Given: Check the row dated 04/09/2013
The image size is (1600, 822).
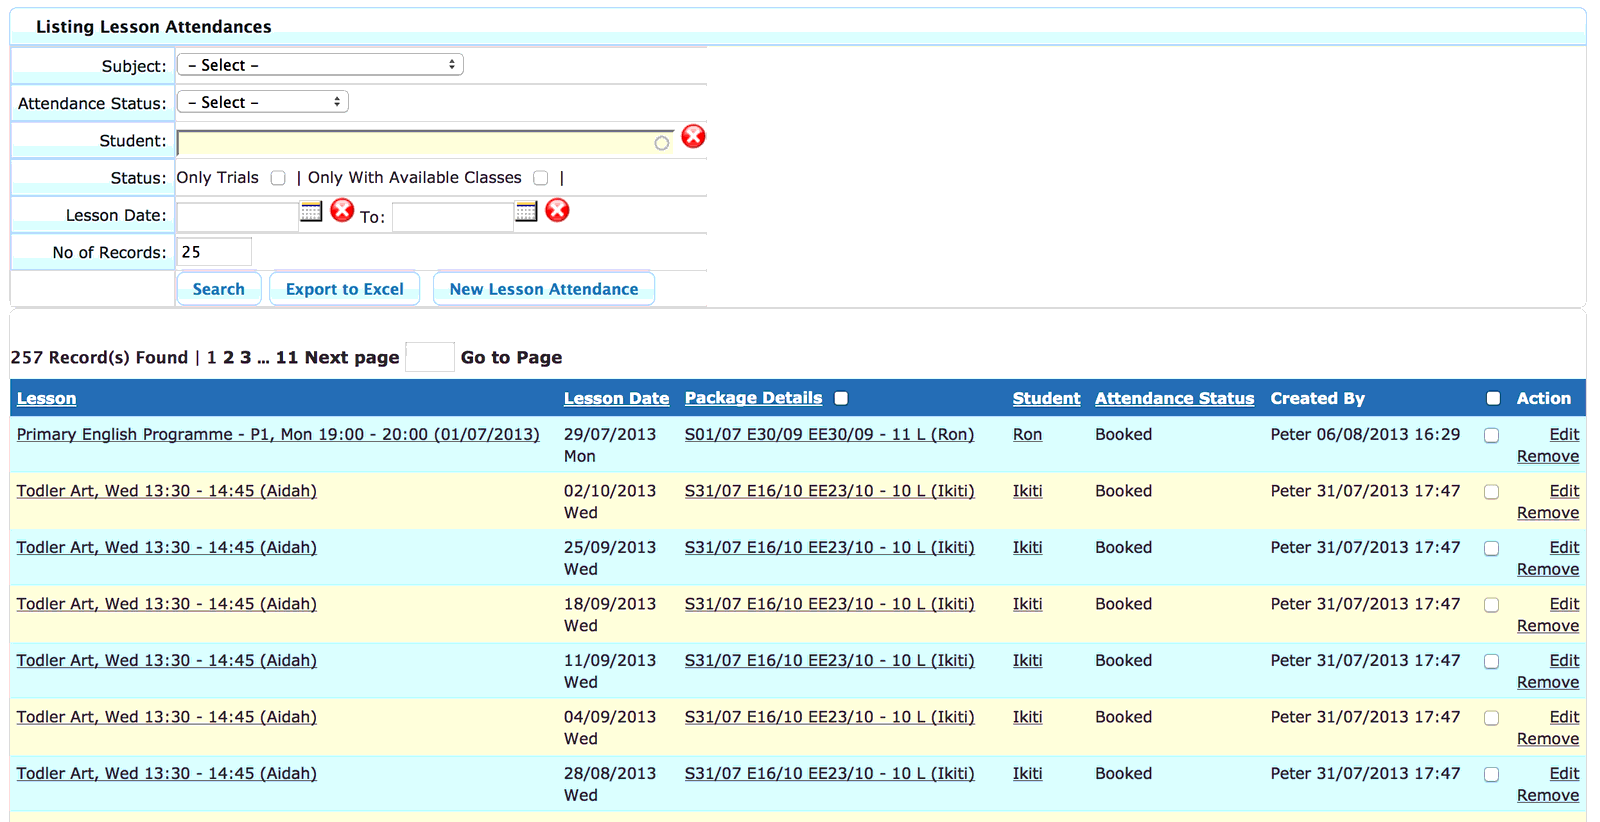Looking at the screenshot, I should click(x=1491, y=718).
